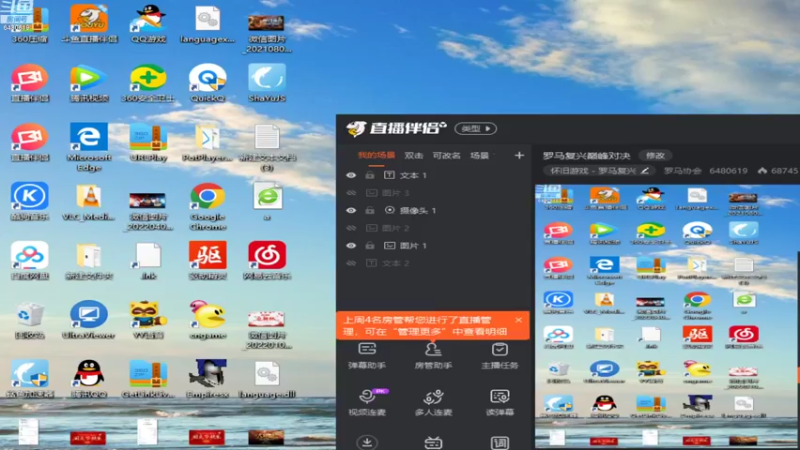
Task: Open the 主播任务 streamer tasks tool
Action: click(499, 356)
